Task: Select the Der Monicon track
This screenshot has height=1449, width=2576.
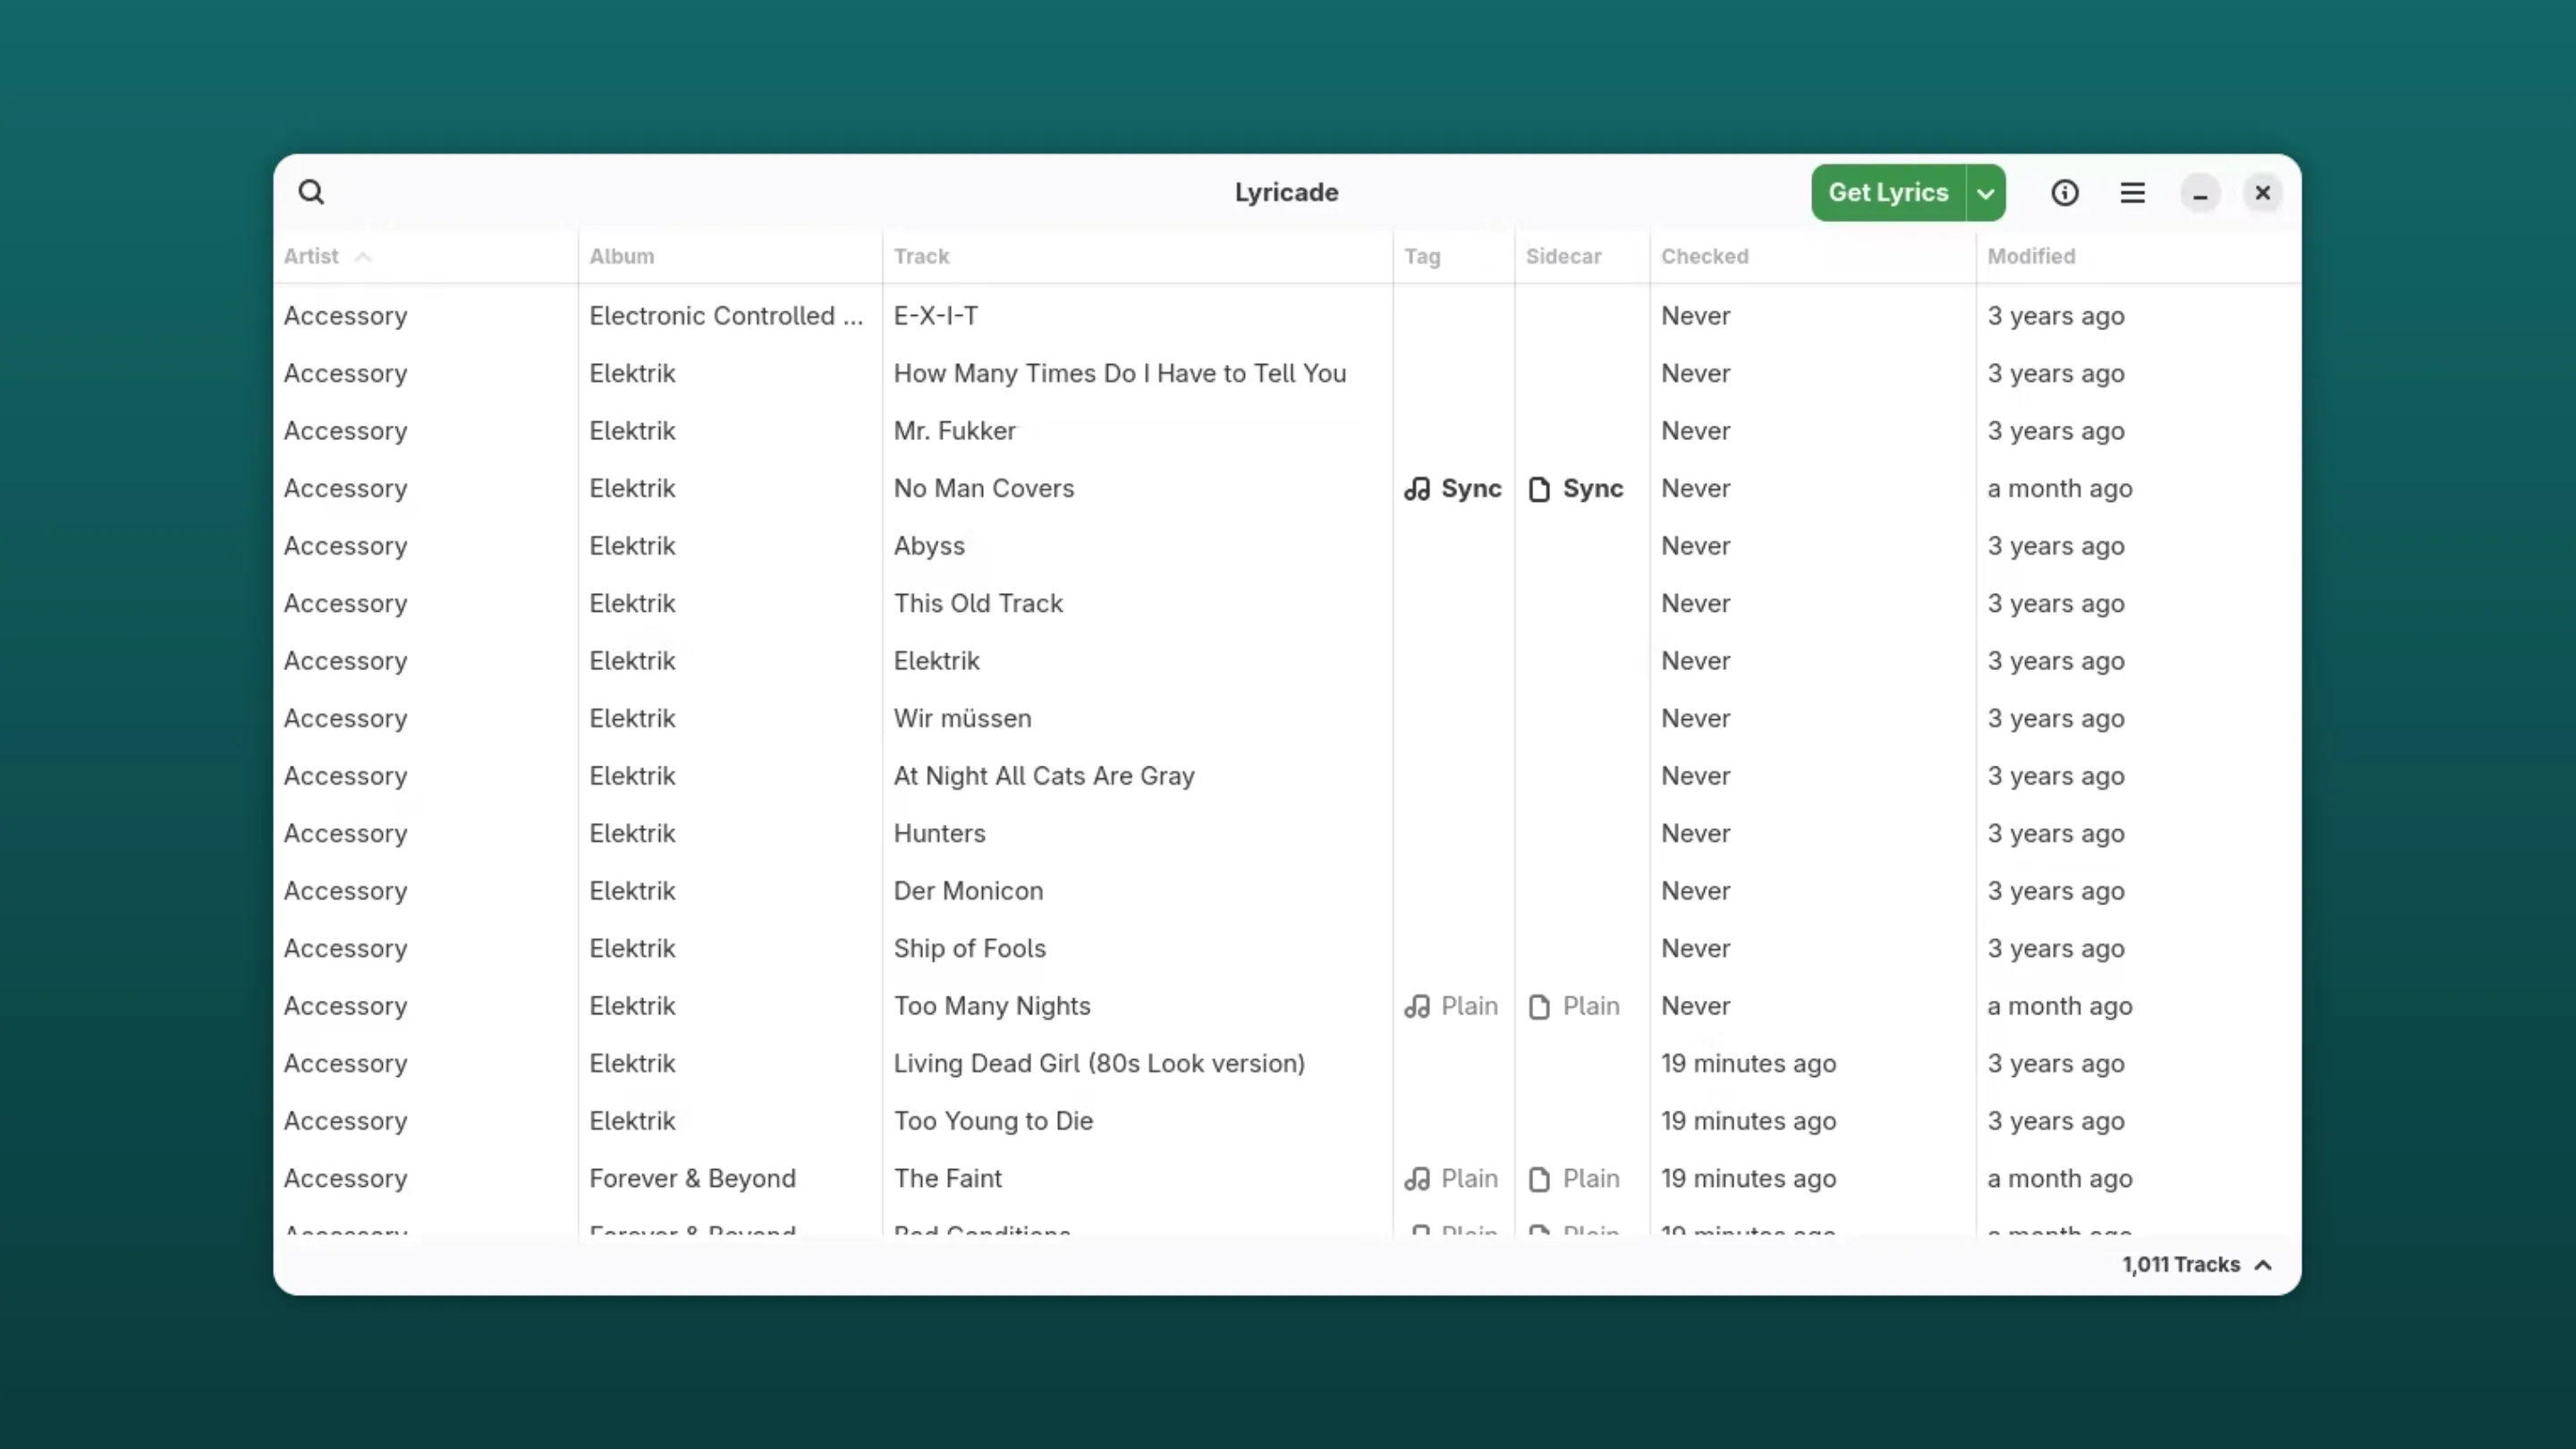Action: [968, 891]
